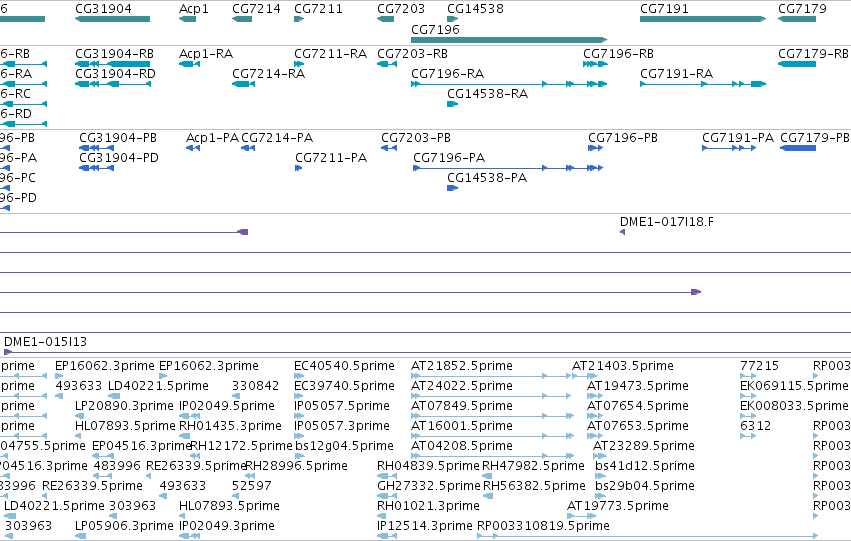The image size is (851, 541).
Task: Select transcript CG7196-RA
Action: pyautogui.click(x=448, y=73)
